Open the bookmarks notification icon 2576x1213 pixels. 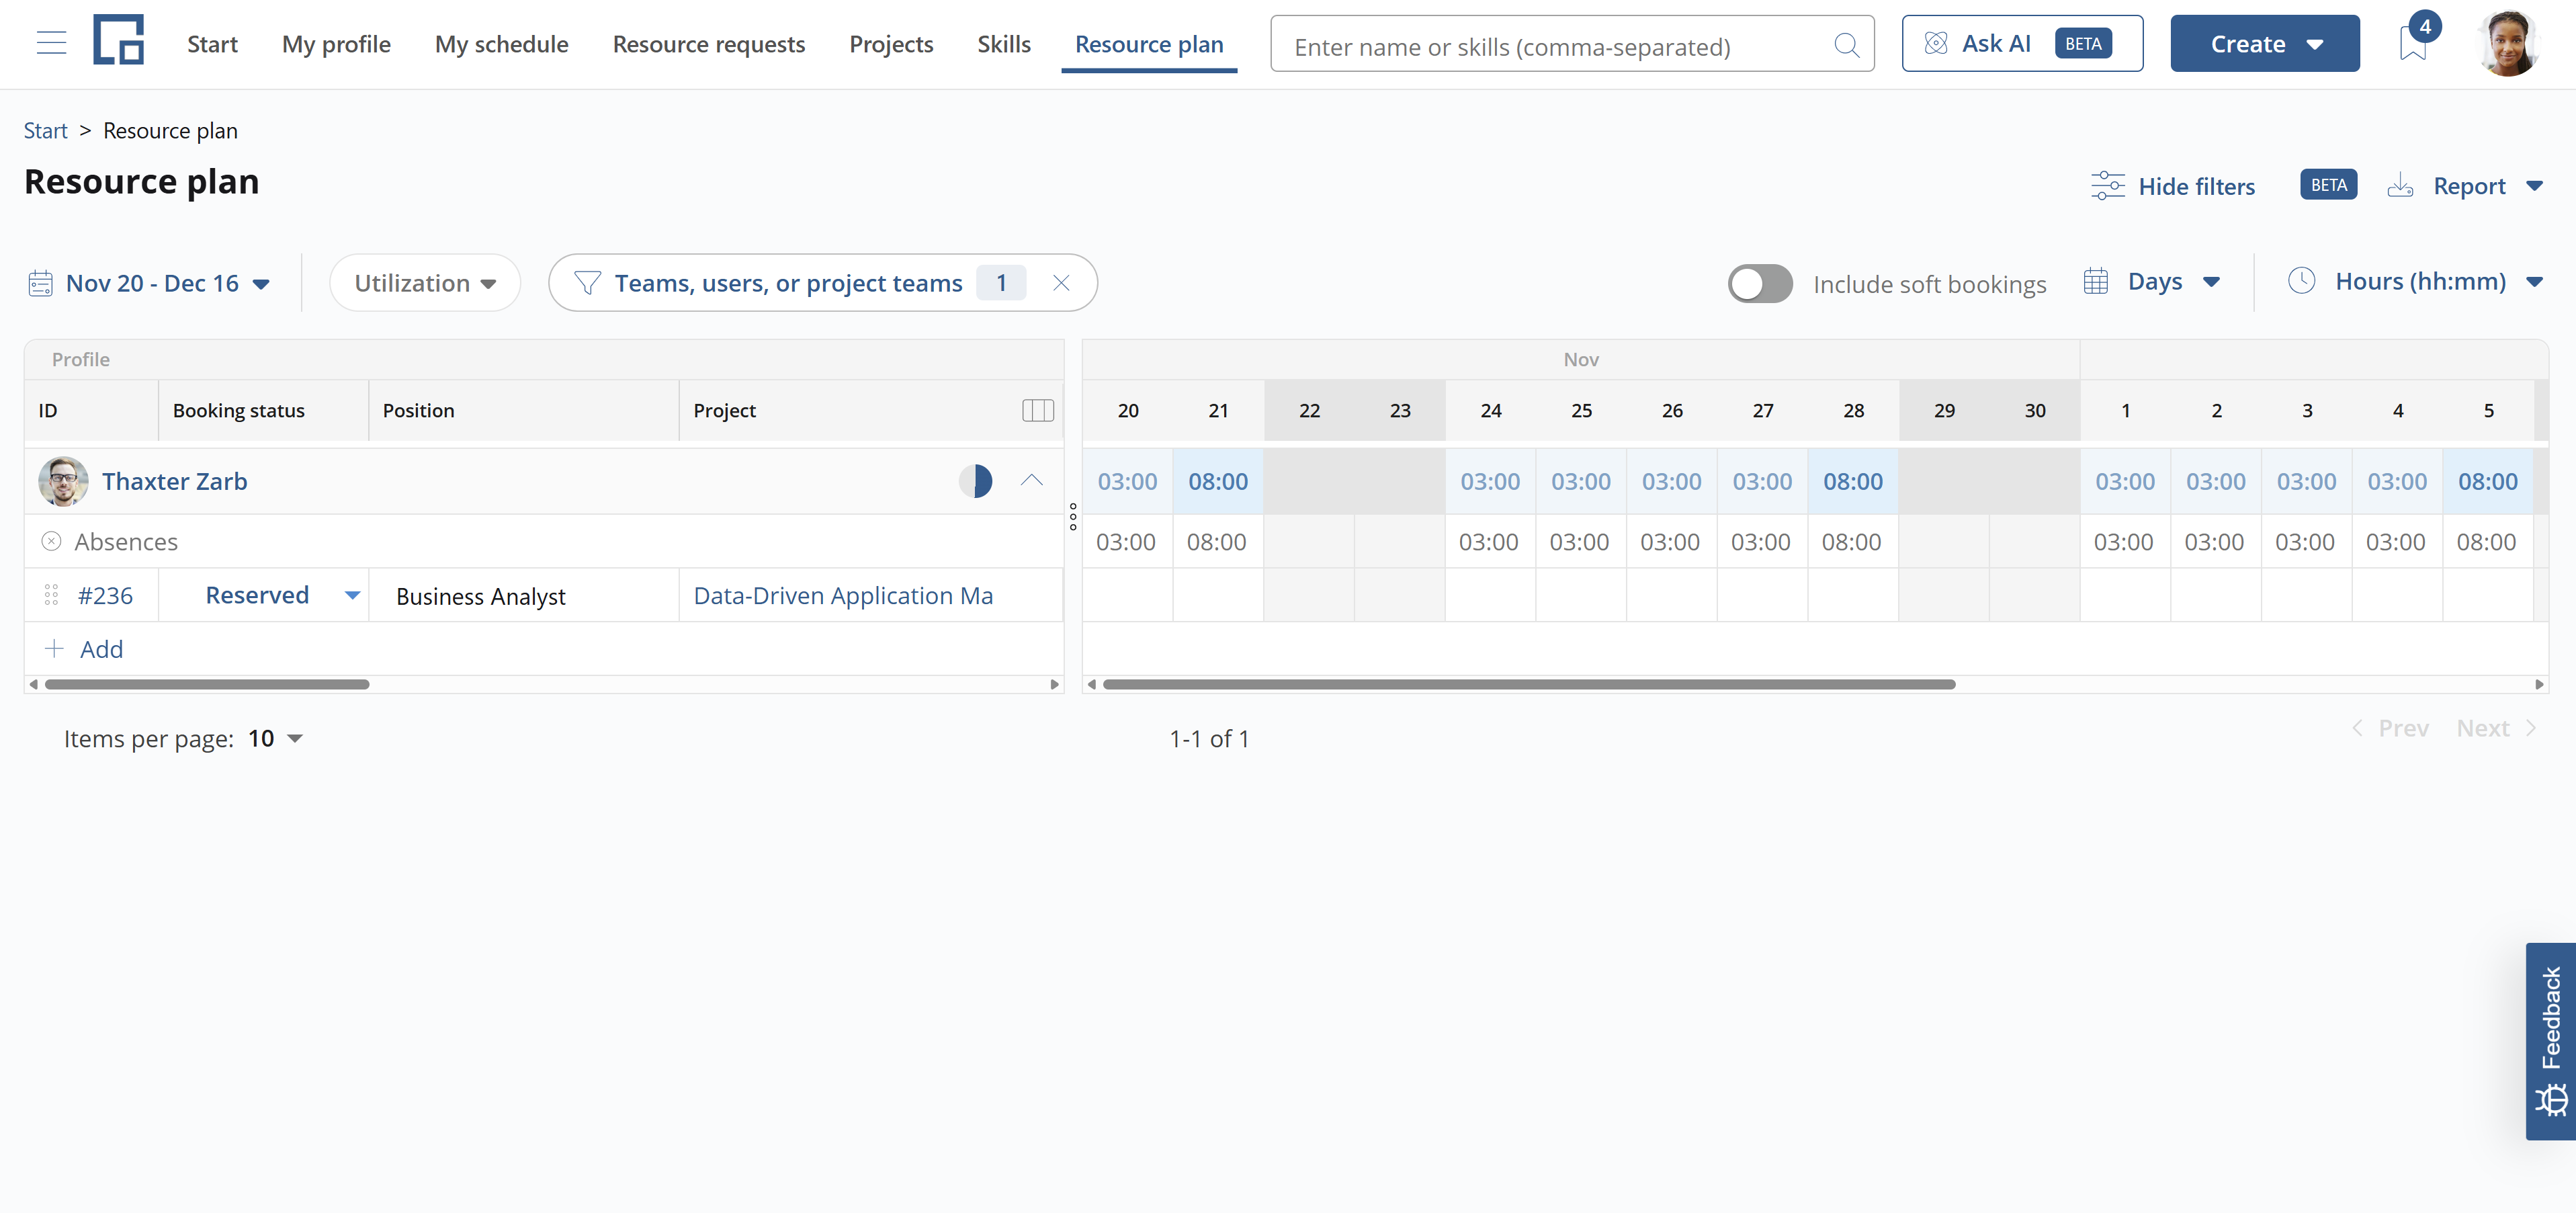coord(2414,42)
